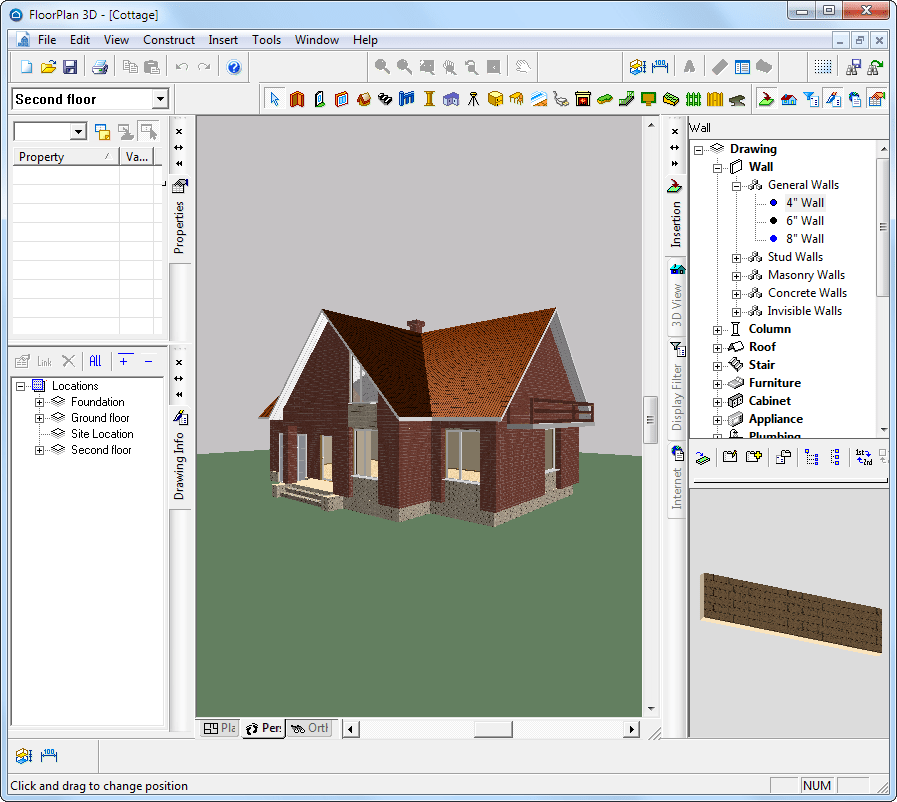Expand the Stud Walls tree node
Screen dimensions: 897x802
(x=736, y=258)
